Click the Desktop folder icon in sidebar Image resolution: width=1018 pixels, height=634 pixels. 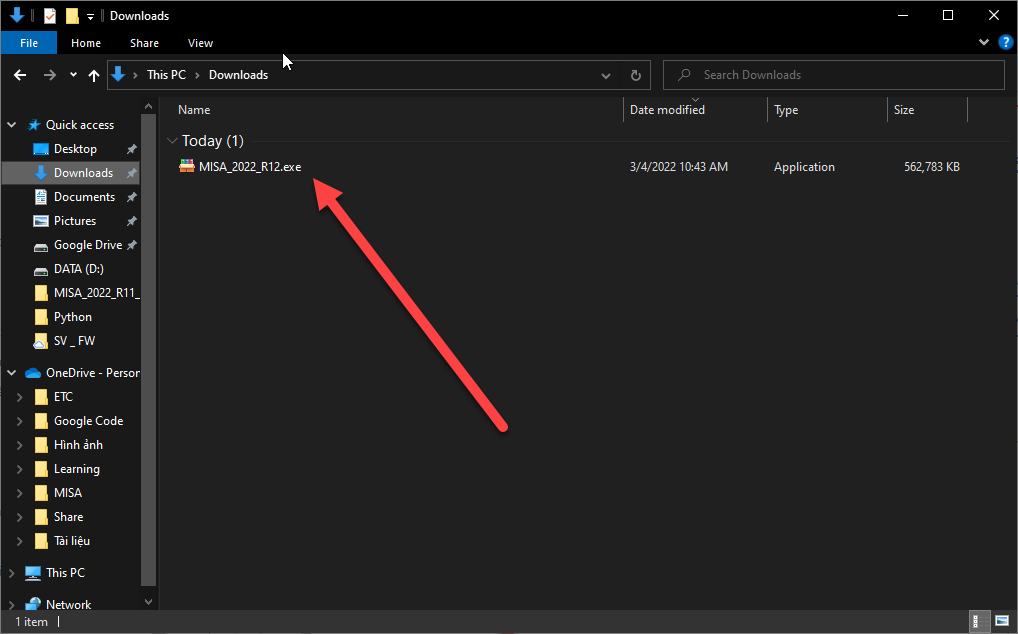tap(40, 149)
